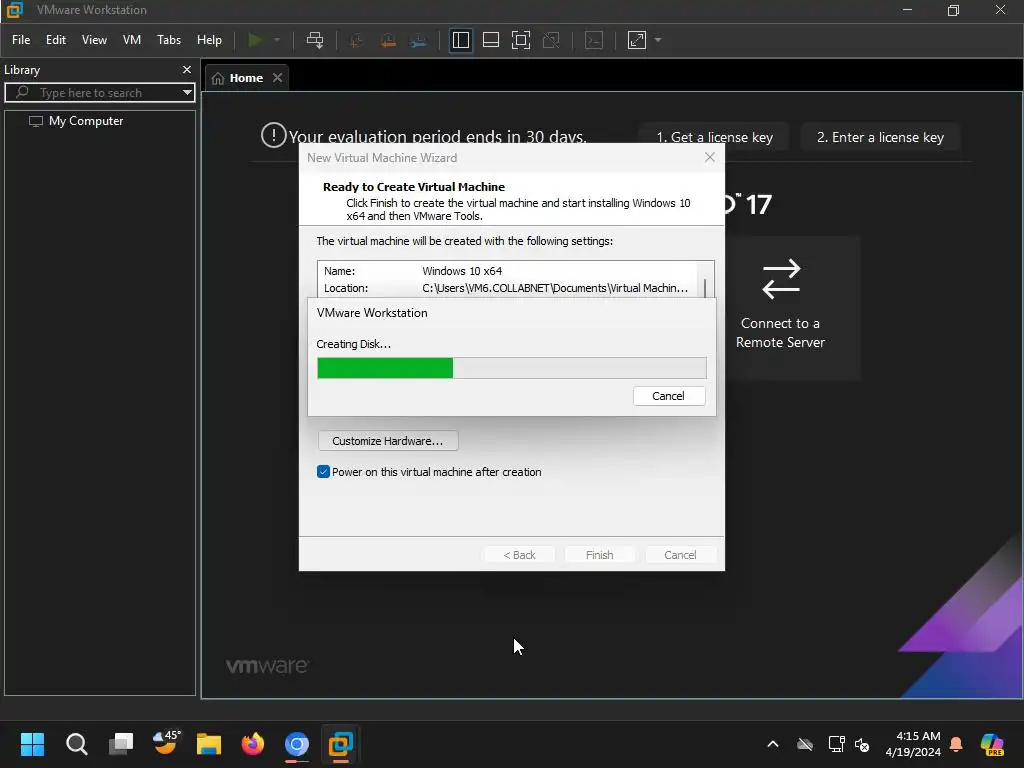Launch Firefox from the taskbar

point(253,744)
